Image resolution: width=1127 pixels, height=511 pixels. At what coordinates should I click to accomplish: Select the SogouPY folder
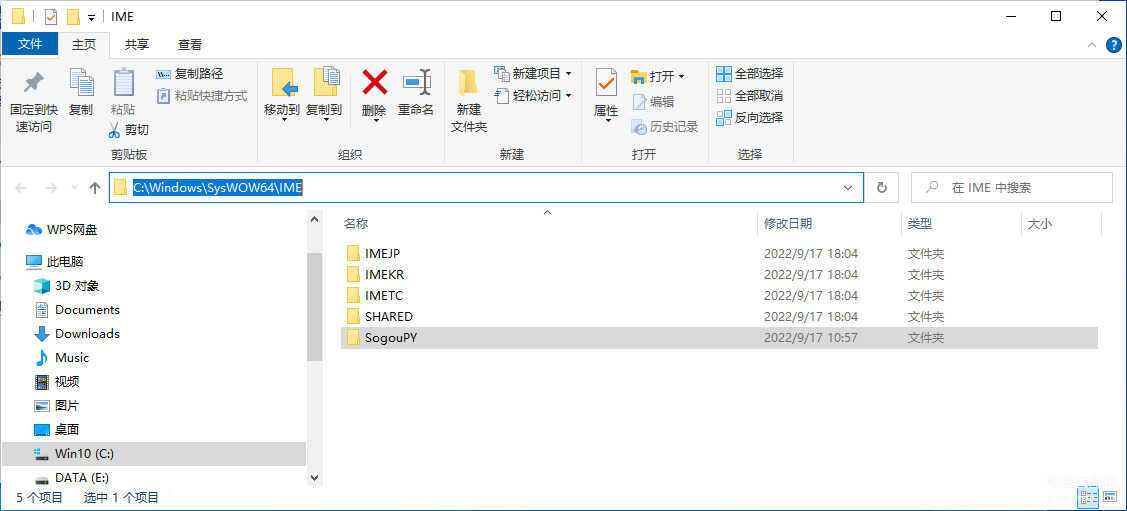coord(719,338)
